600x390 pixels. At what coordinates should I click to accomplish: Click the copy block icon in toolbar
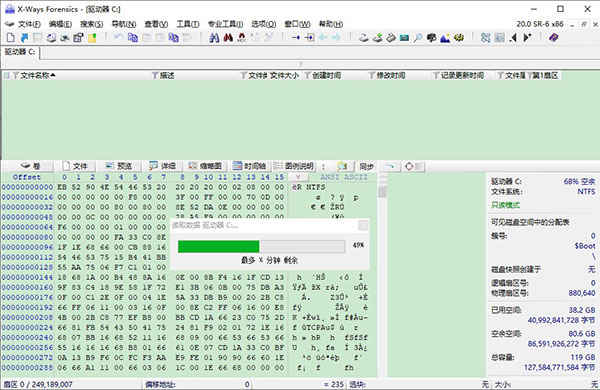click(x=132, y=38)
